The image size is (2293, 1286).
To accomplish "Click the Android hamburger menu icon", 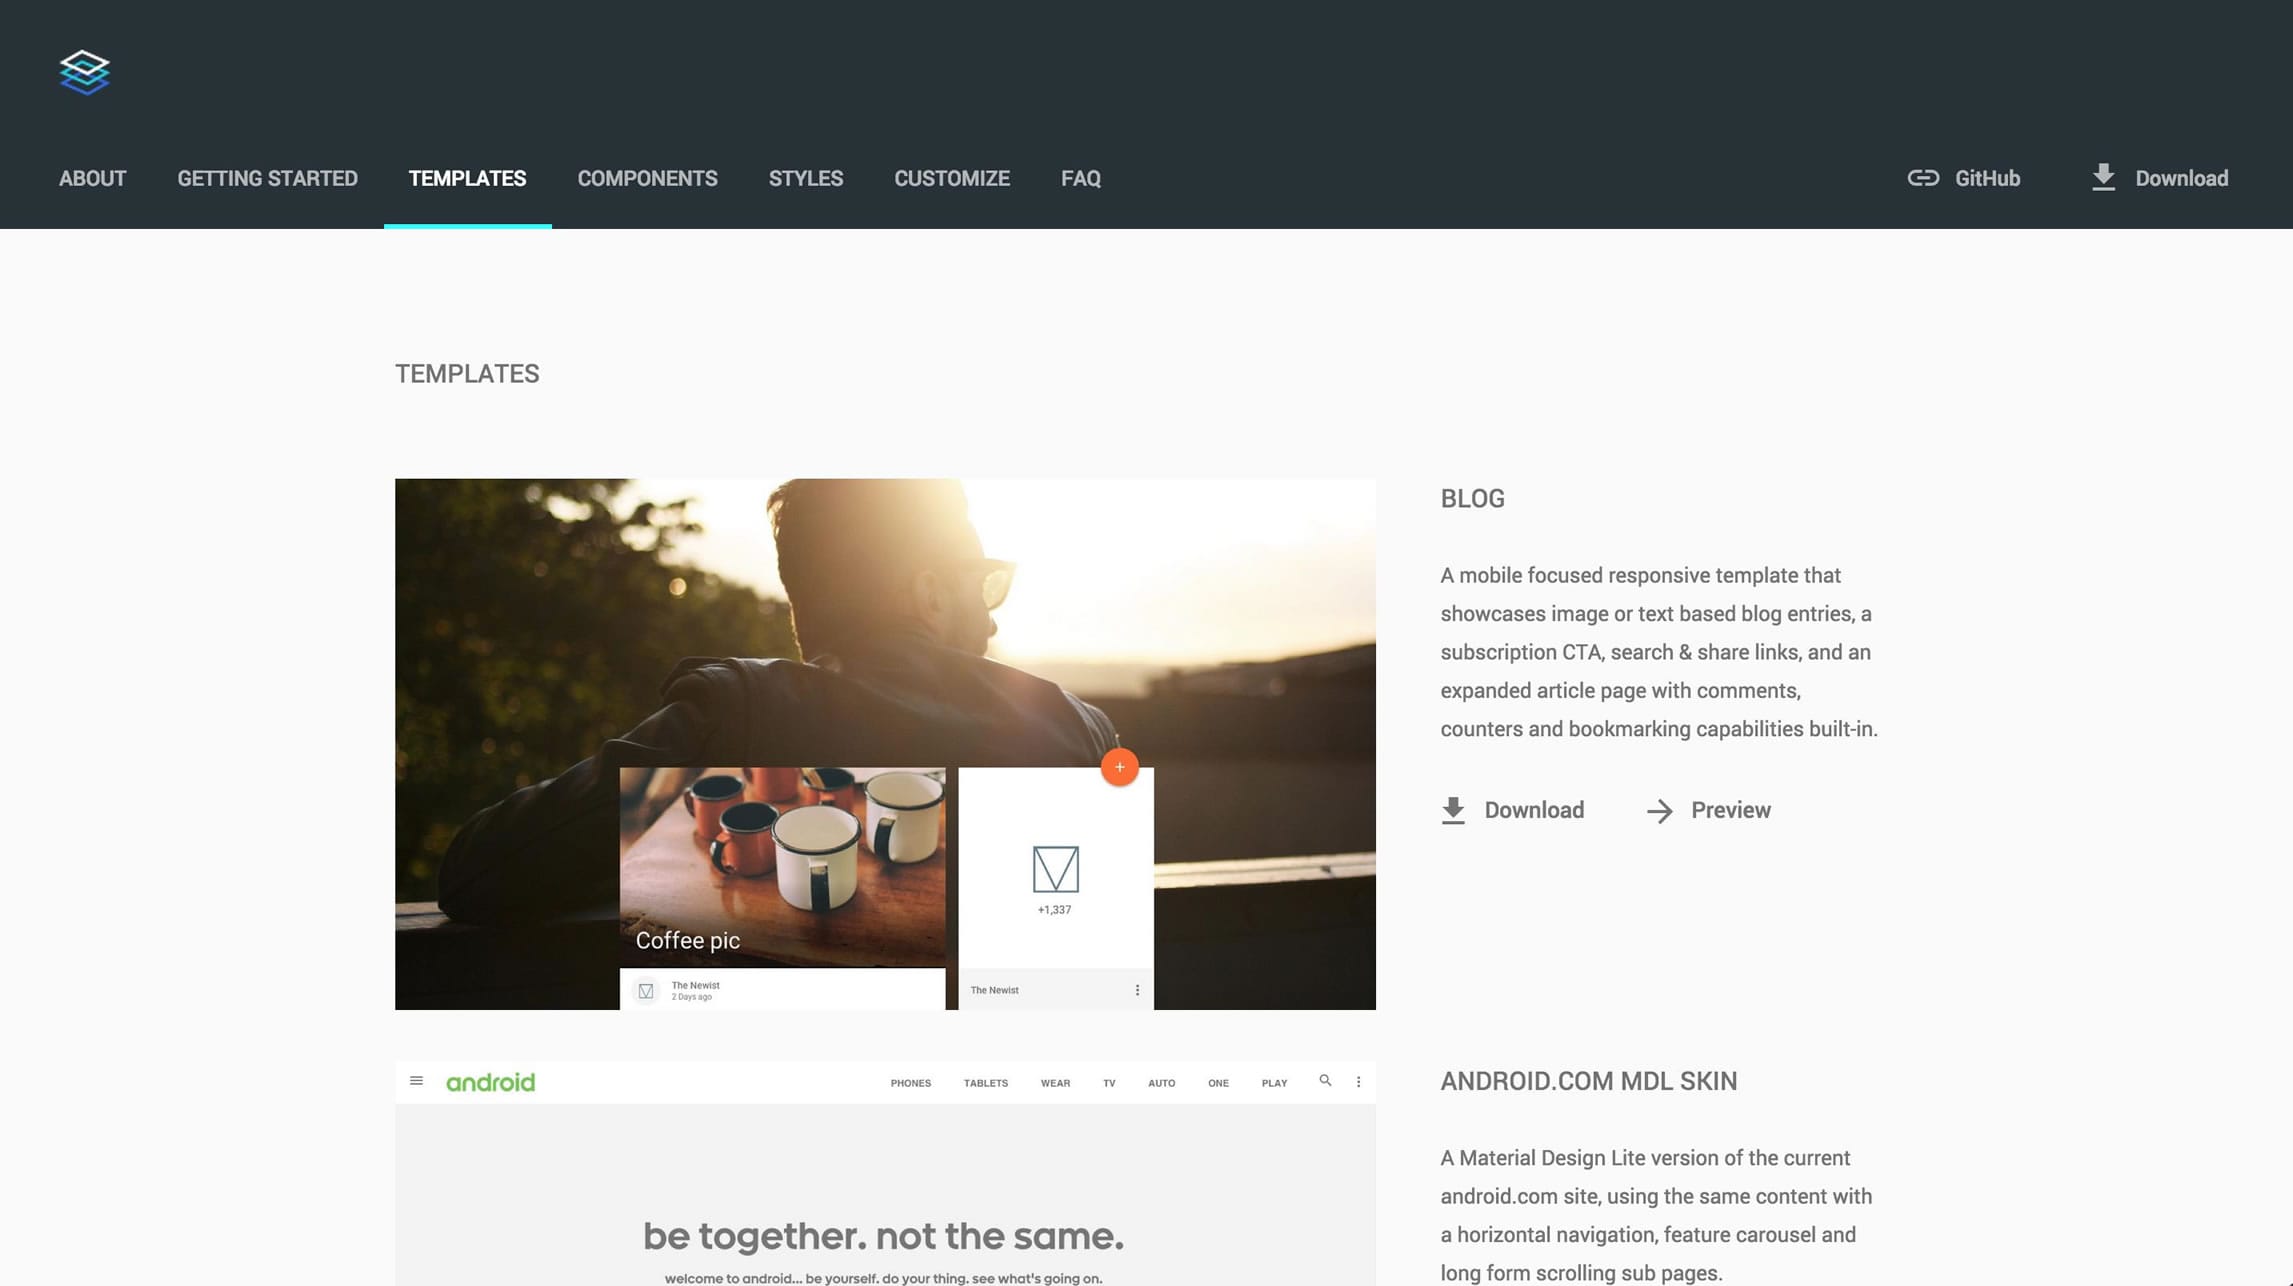I will [414, 1081].
